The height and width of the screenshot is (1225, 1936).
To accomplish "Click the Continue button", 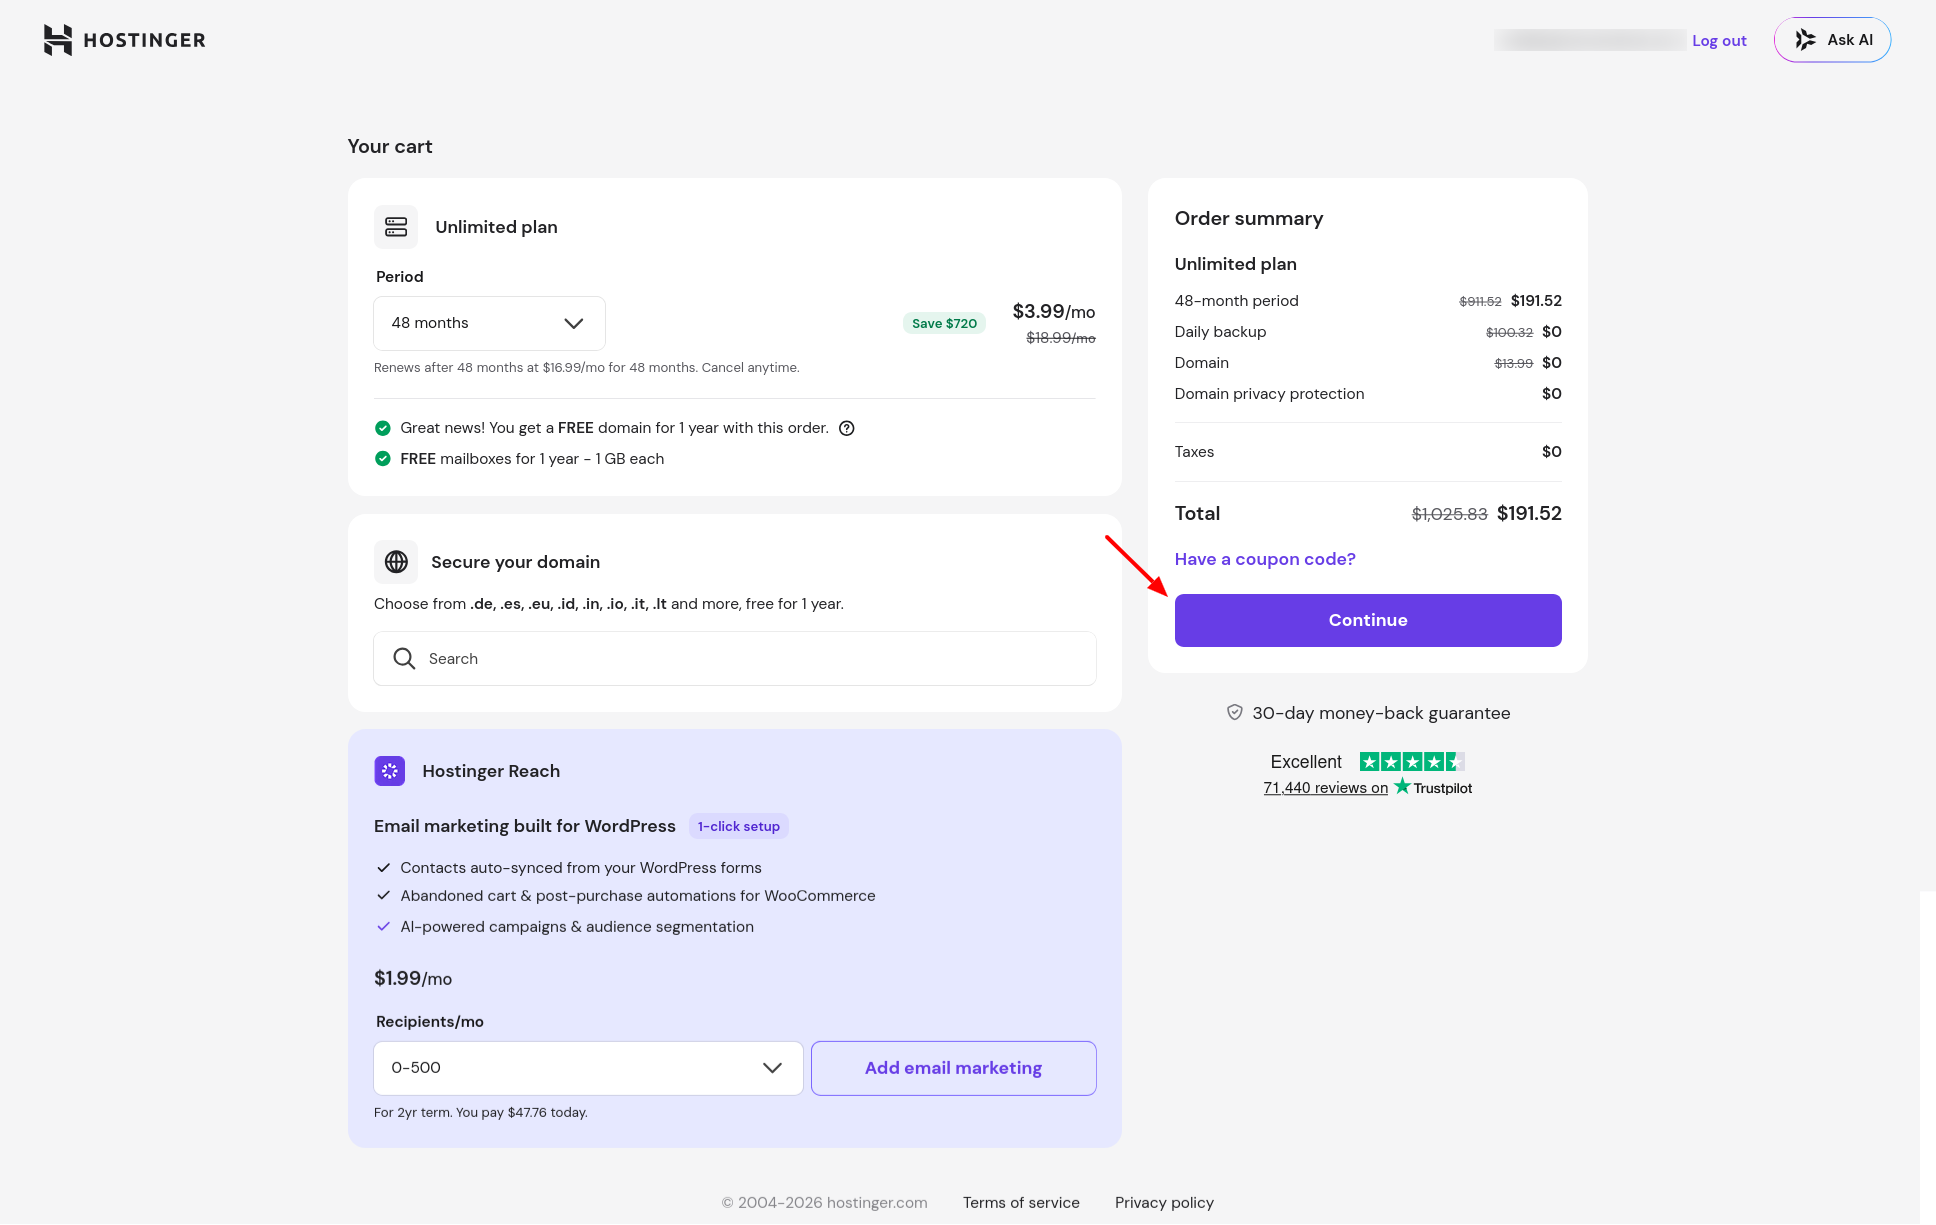I will click(x=1368, y=620).
